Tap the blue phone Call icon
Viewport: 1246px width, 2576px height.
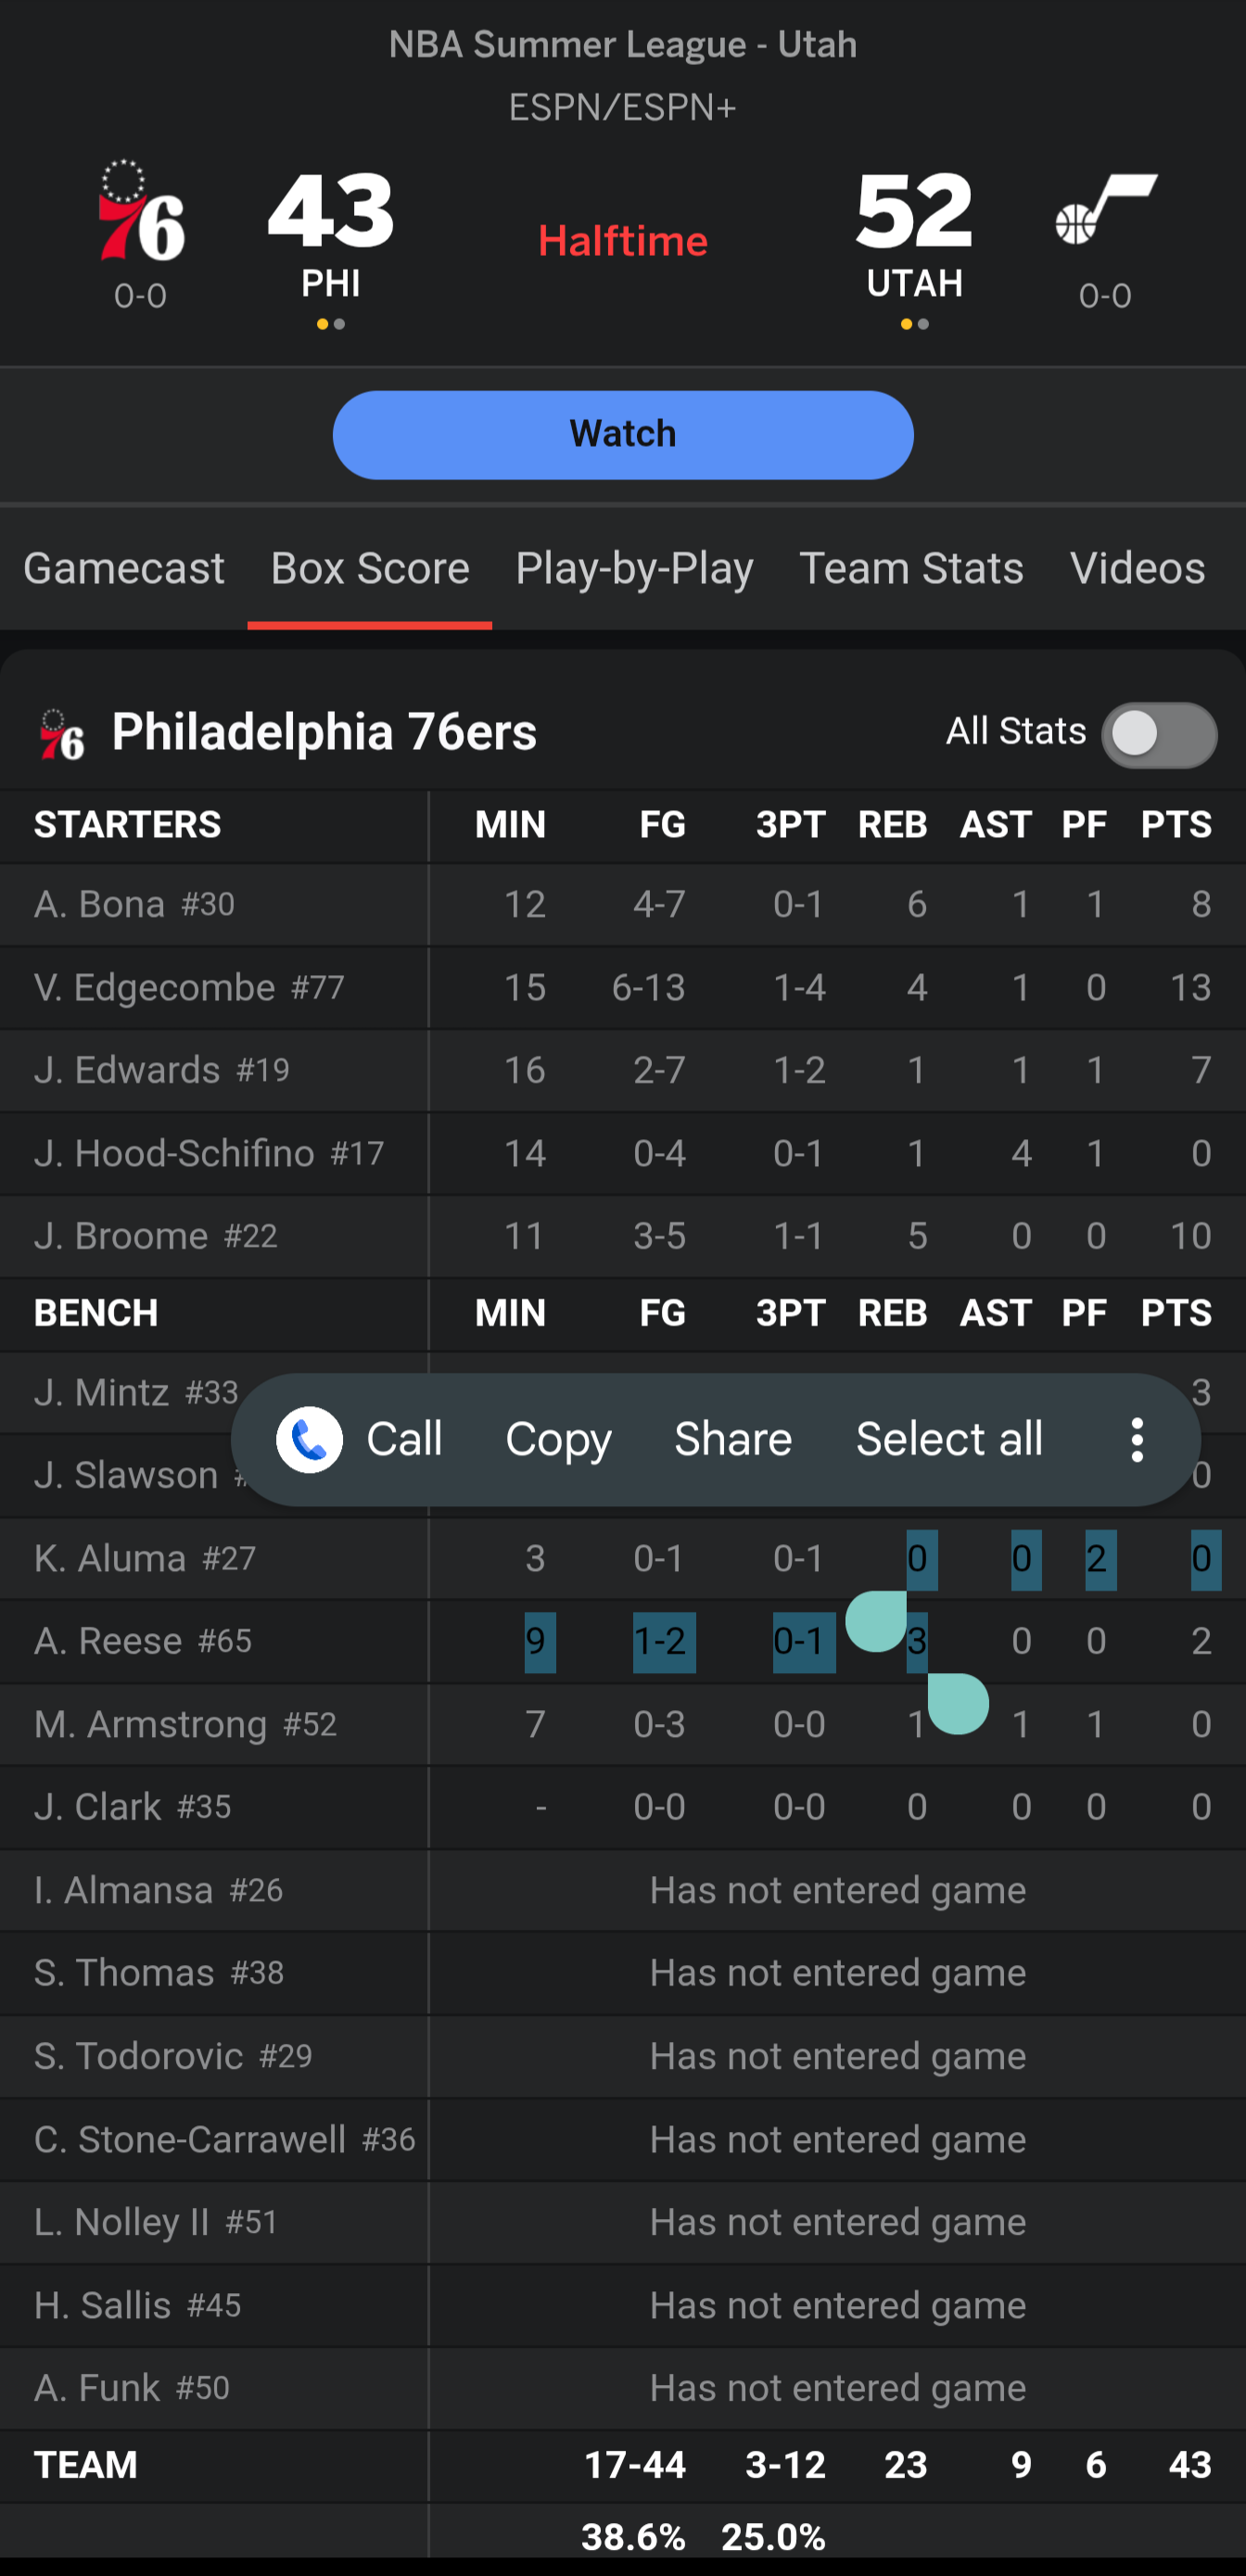309,1440
